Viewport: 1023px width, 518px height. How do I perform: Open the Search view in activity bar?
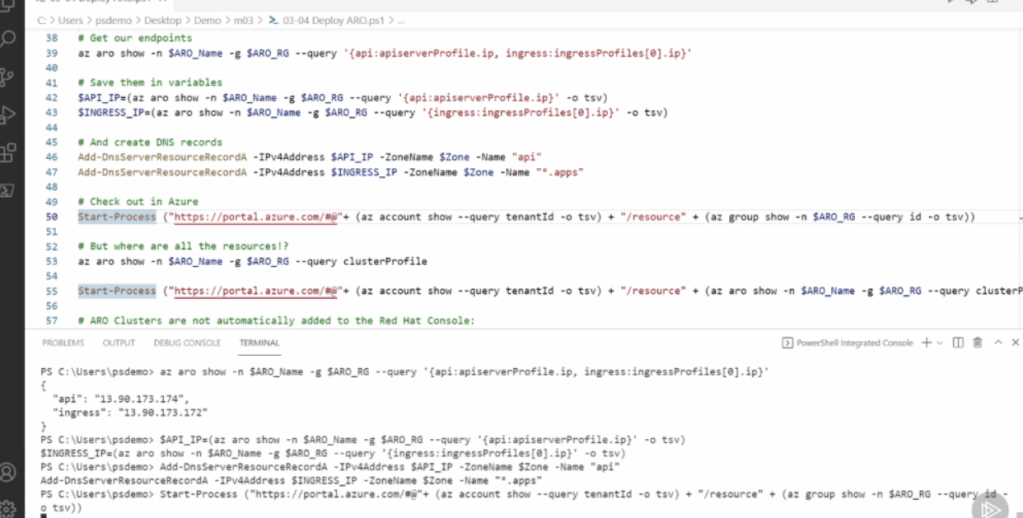point(7,39)
